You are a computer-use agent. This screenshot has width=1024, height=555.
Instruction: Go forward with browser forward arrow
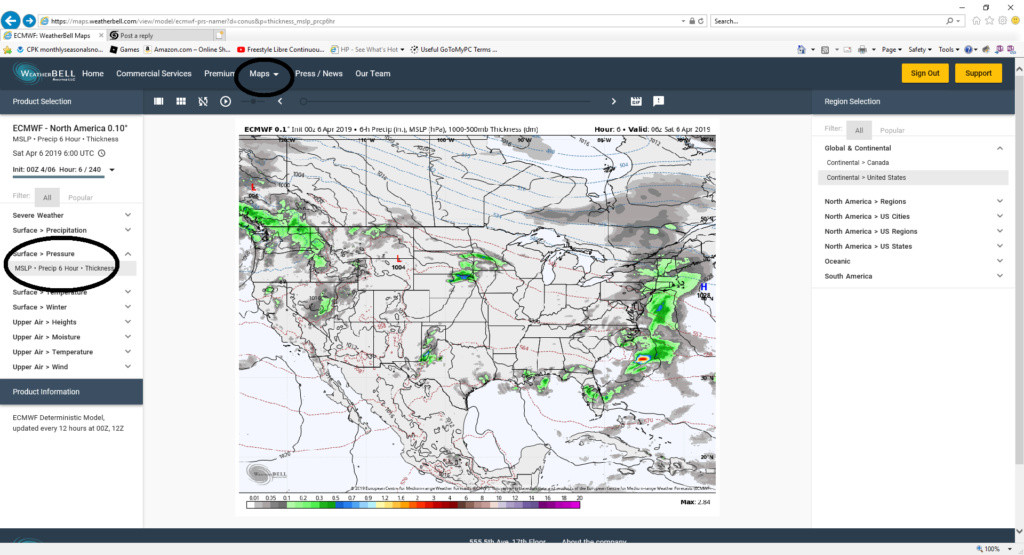pyautogui.click(x=29, y=21)
